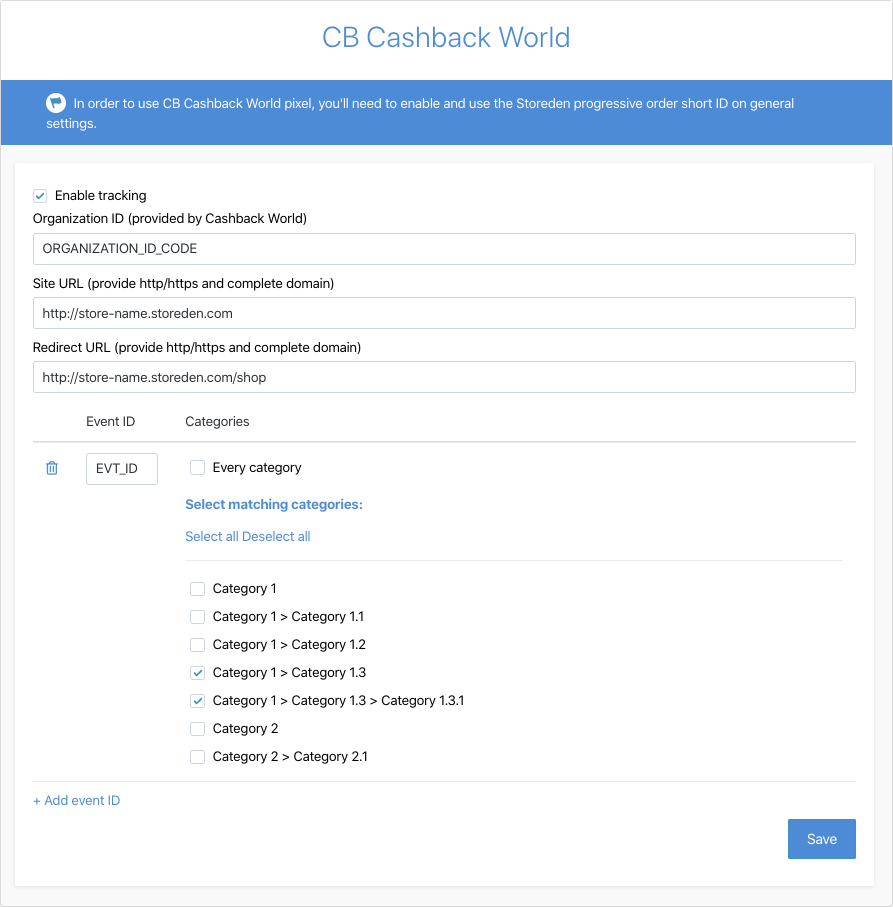Check the Every category checkbox
The width and height of the screenshot is (893, 907).
pyautogui.click(x=197, y=467)
